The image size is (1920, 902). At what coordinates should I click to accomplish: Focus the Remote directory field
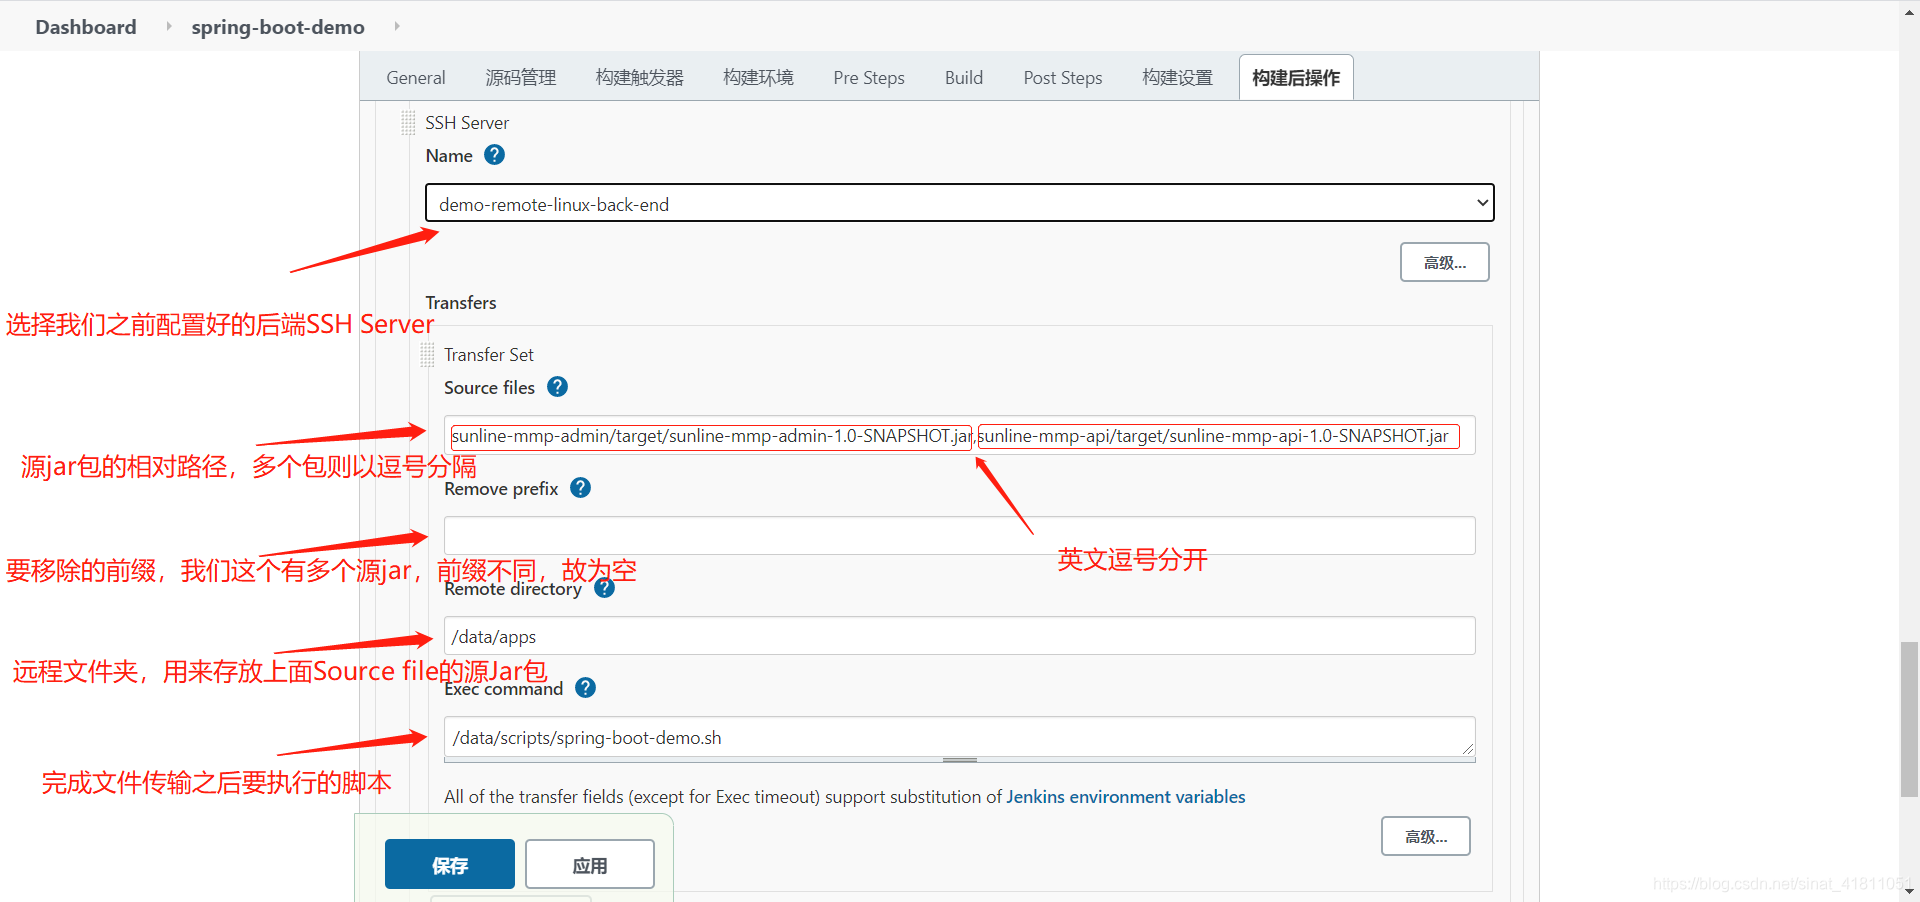(959, 636)
